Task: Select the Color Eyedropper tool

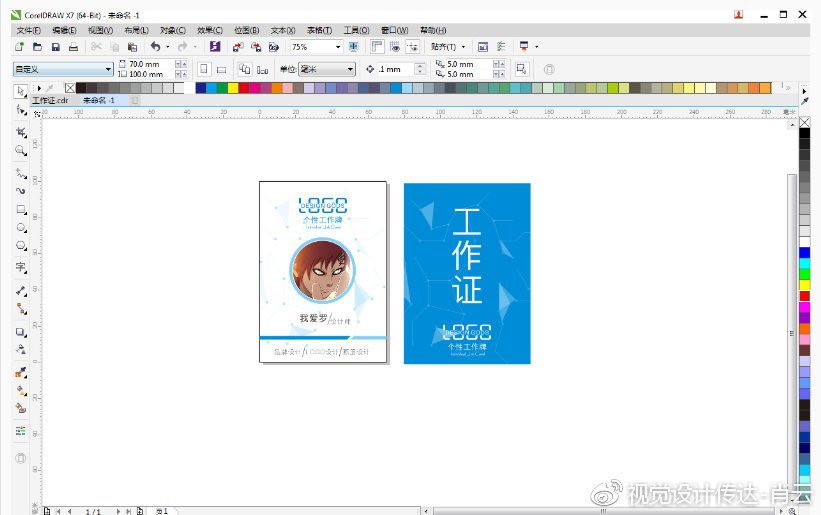Action: click(20, 373)
